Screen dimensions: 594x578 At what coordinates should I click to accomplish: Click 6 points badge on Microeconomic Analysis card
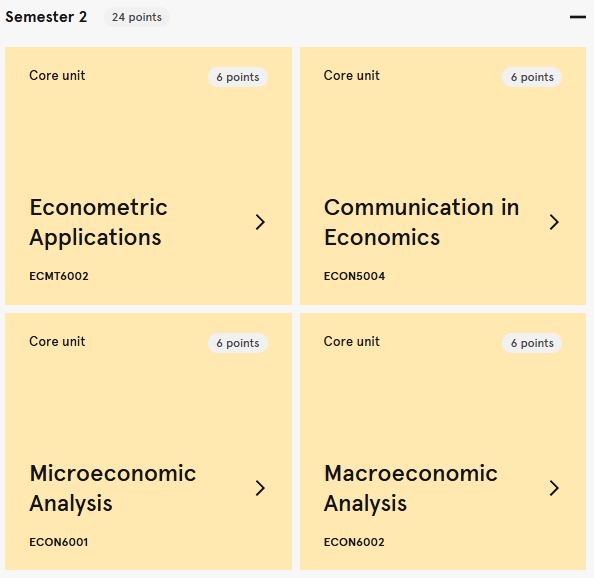click(x=238, y=343)
